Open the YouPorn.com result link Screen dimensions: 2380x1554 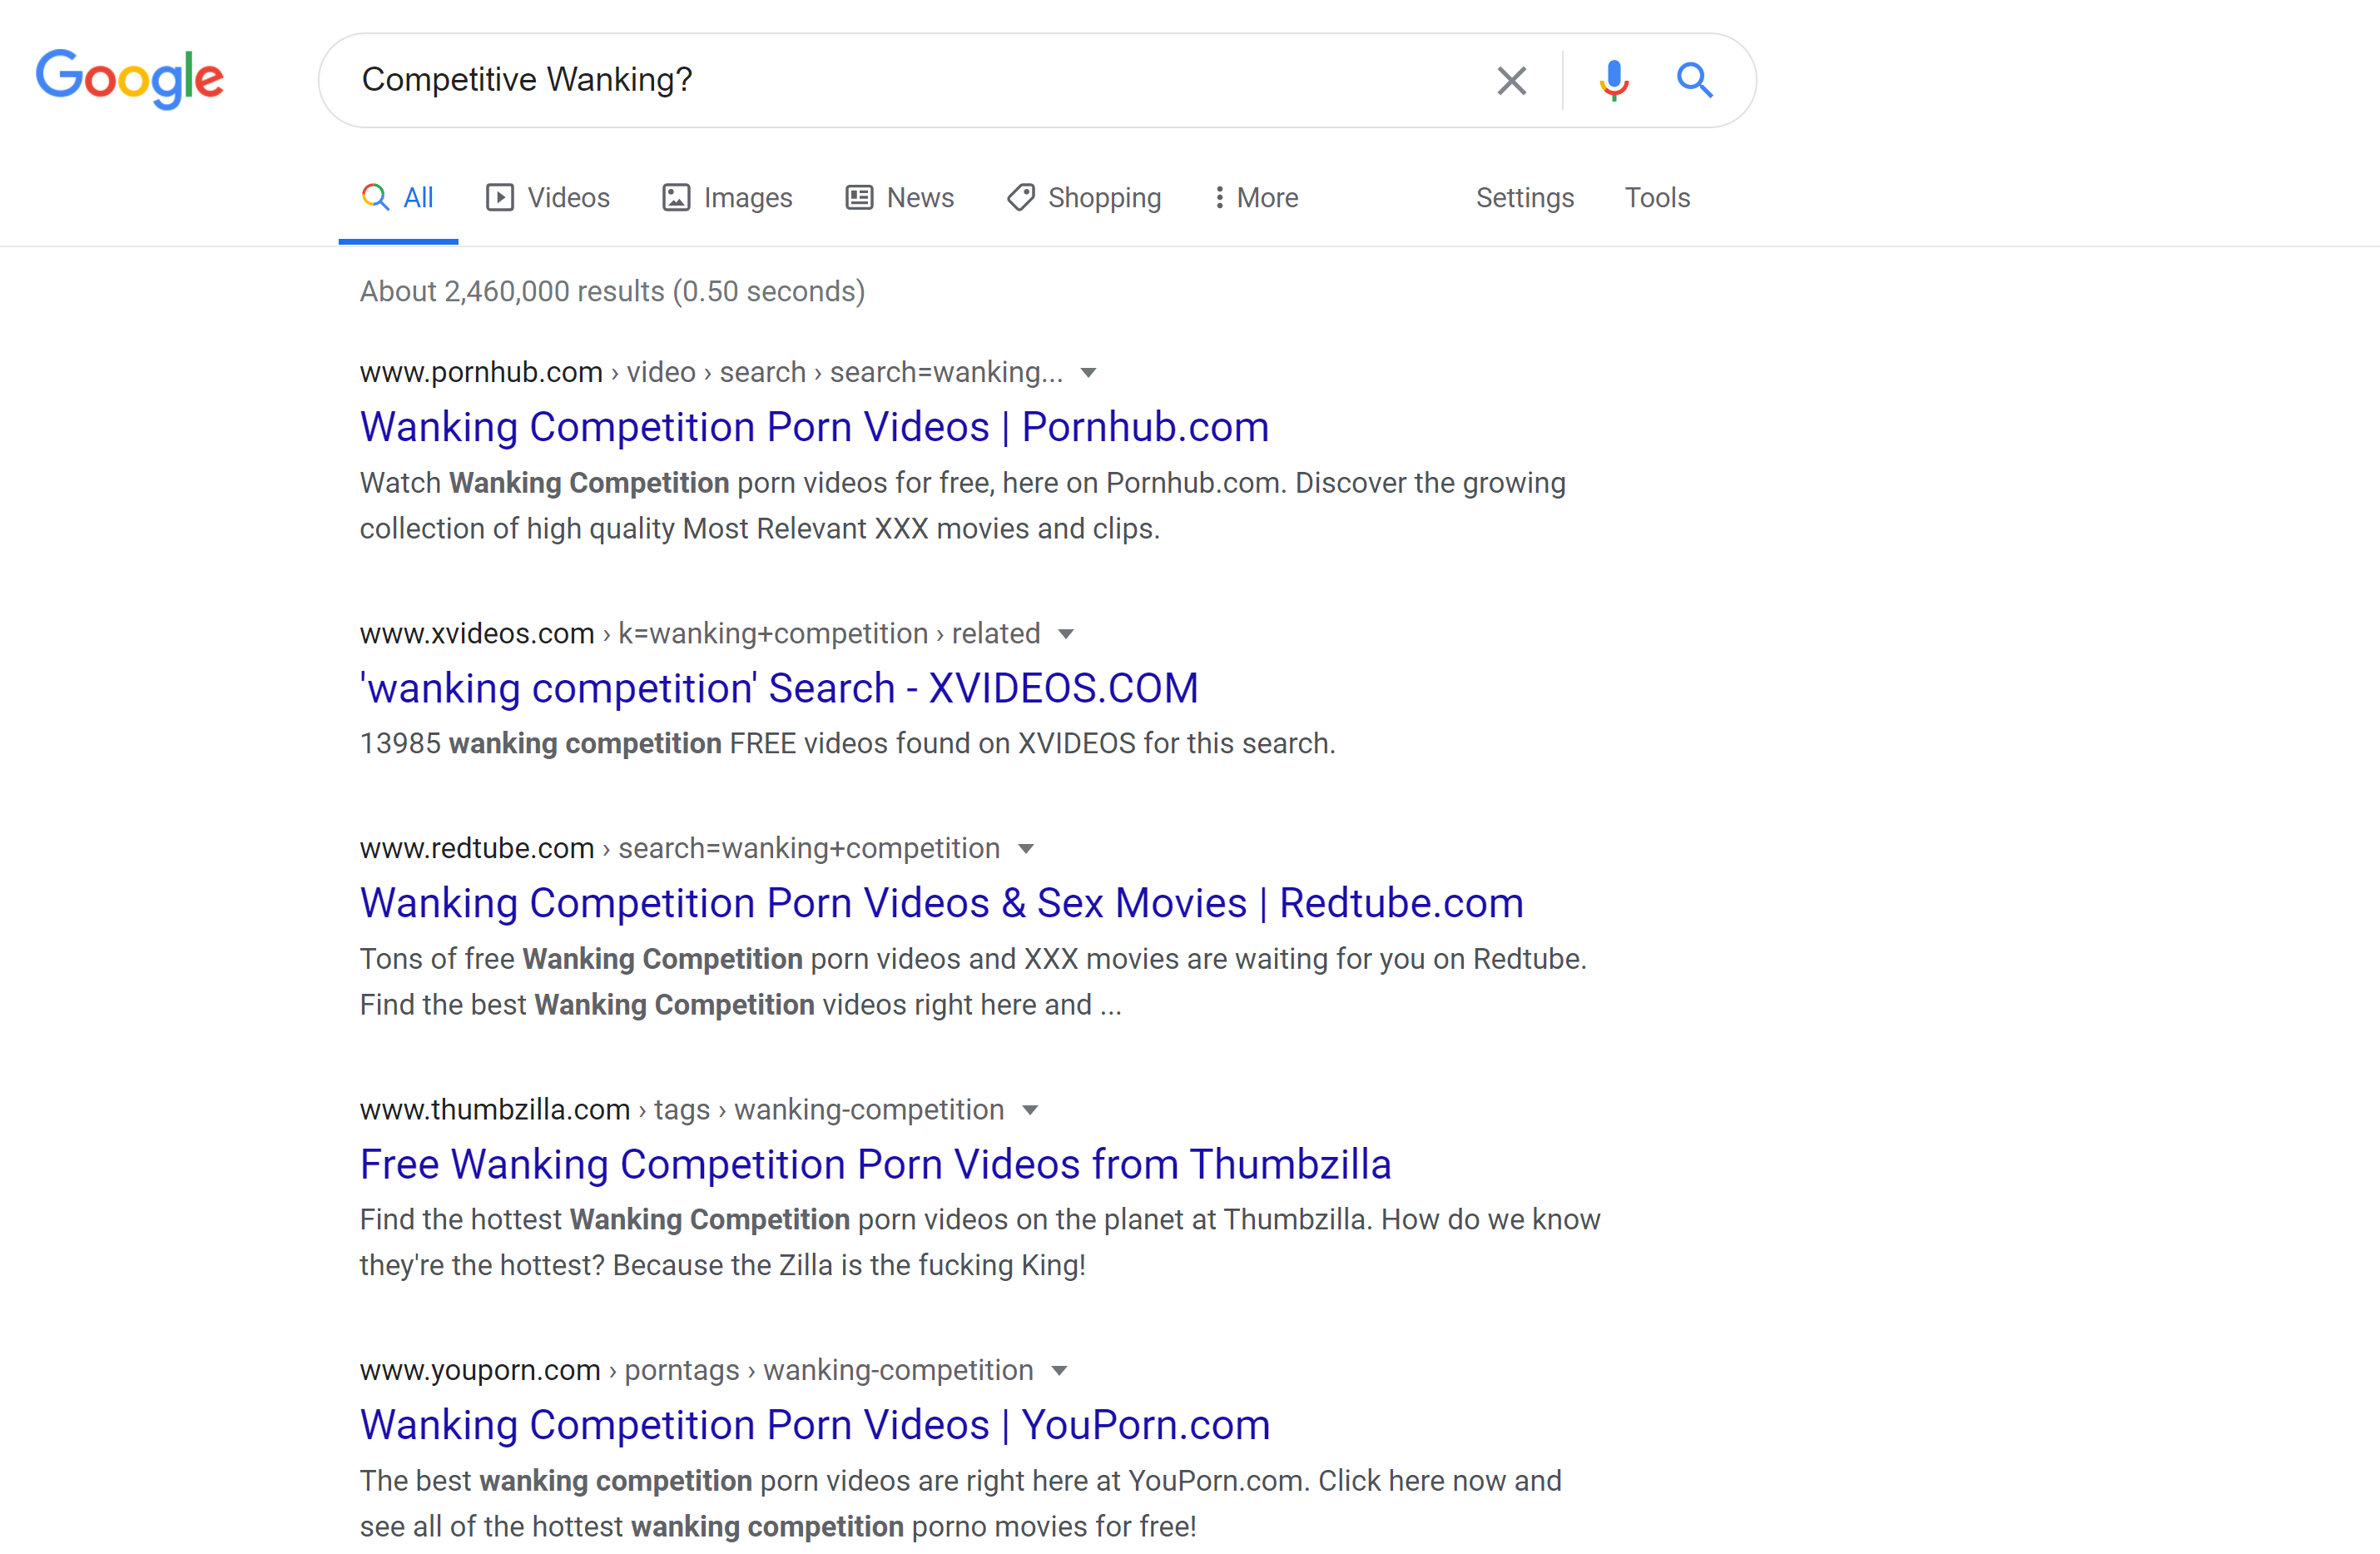(814, 1424)
